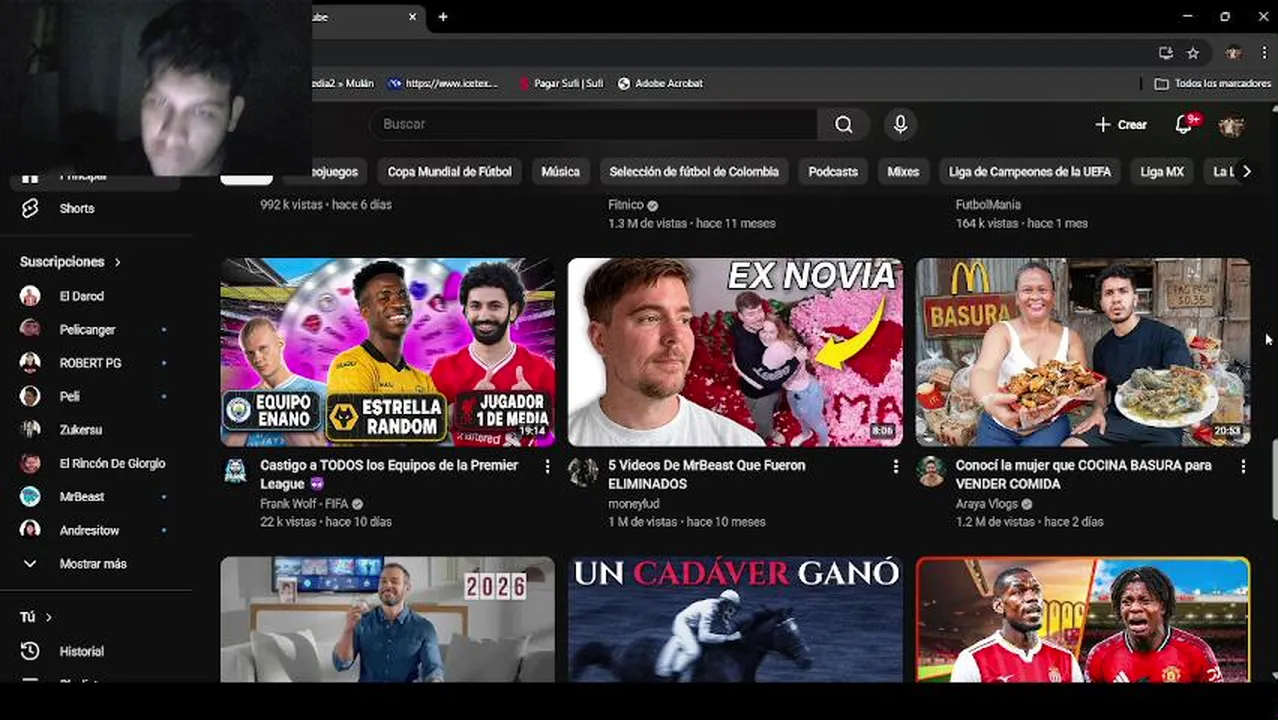Open Fitnico channel link

[627, 205]
